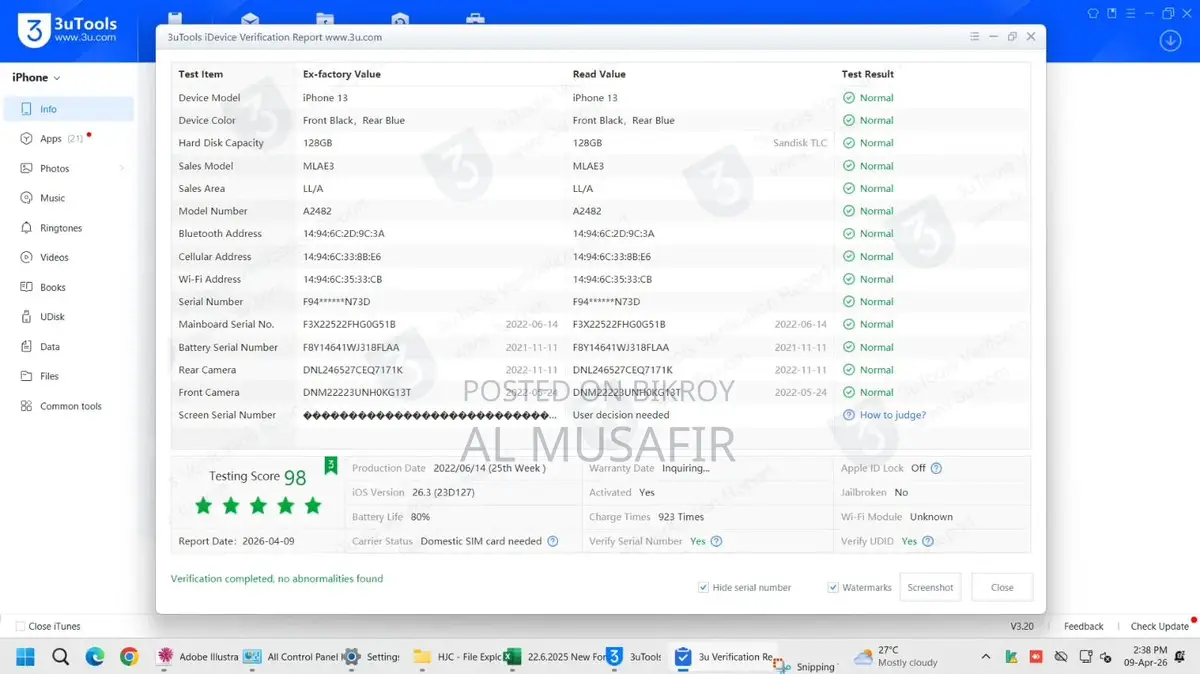Open How to judge? link
Viewport: 1200px width, 674px height.
(892, 415)
